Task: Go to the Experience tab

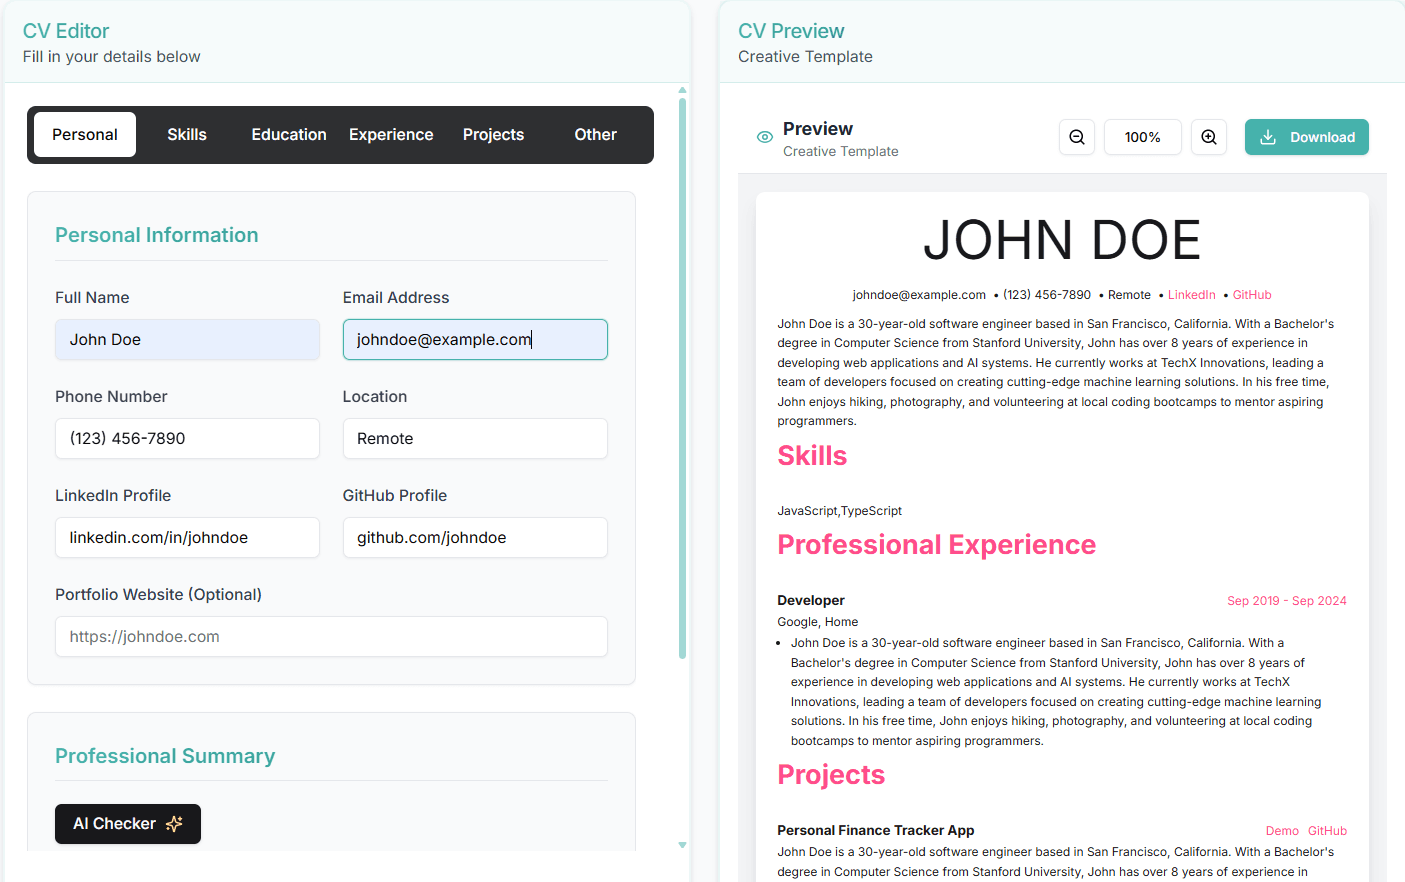Action: [391, 135]
